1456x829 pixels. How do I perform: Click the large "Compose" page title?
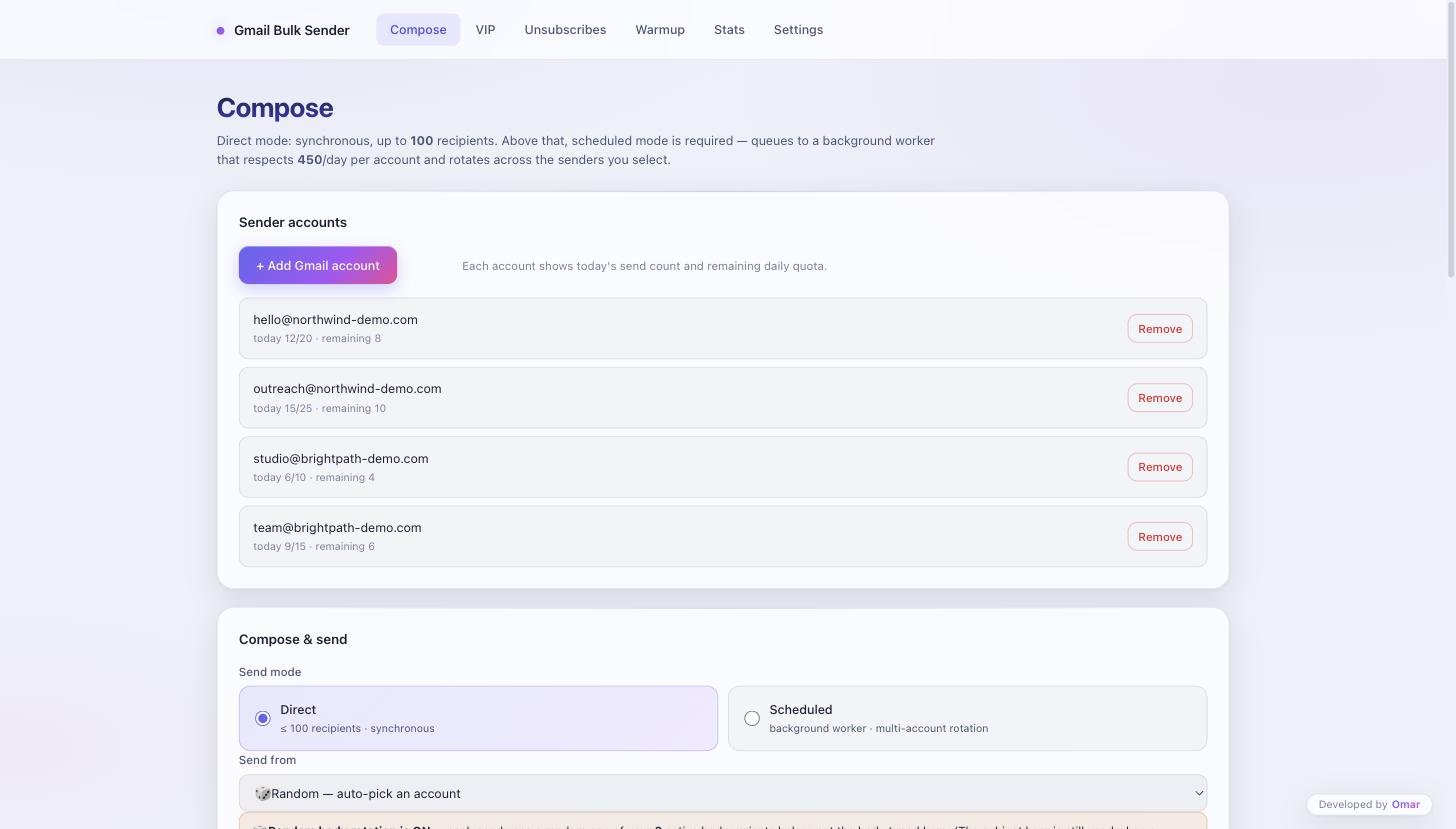[x=275, y=108]
